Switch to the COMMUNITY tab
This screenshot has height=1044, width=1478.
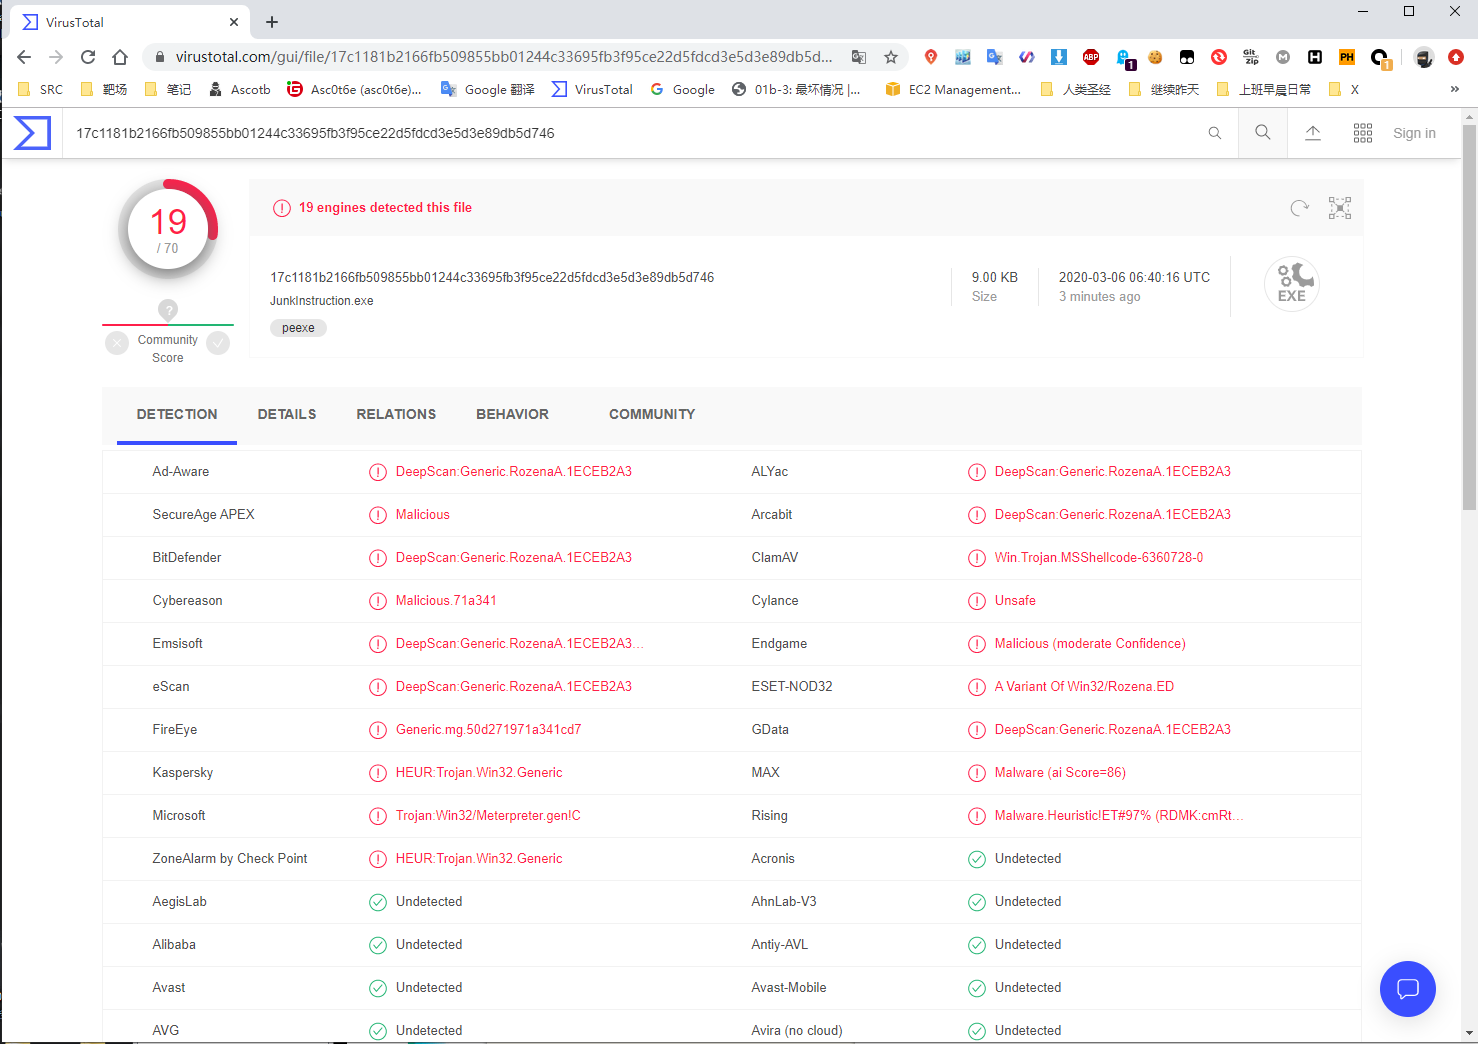(652, 414)
